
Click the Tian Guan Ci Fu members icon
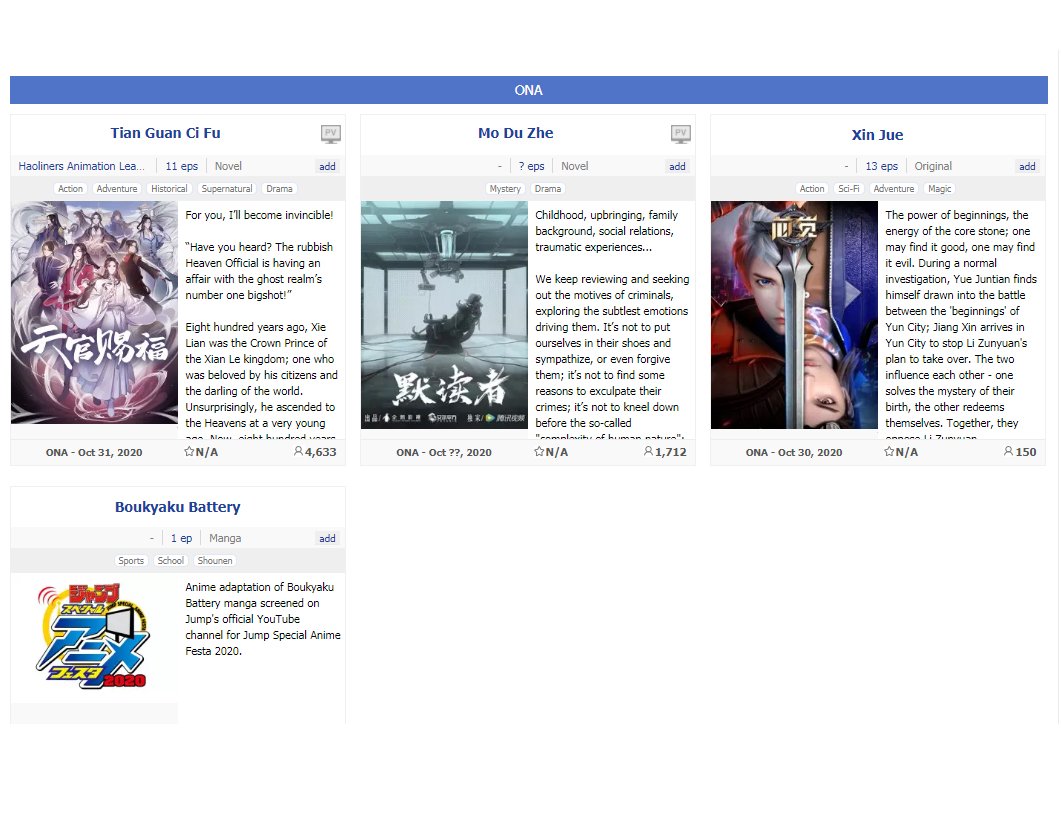[298, 451]
